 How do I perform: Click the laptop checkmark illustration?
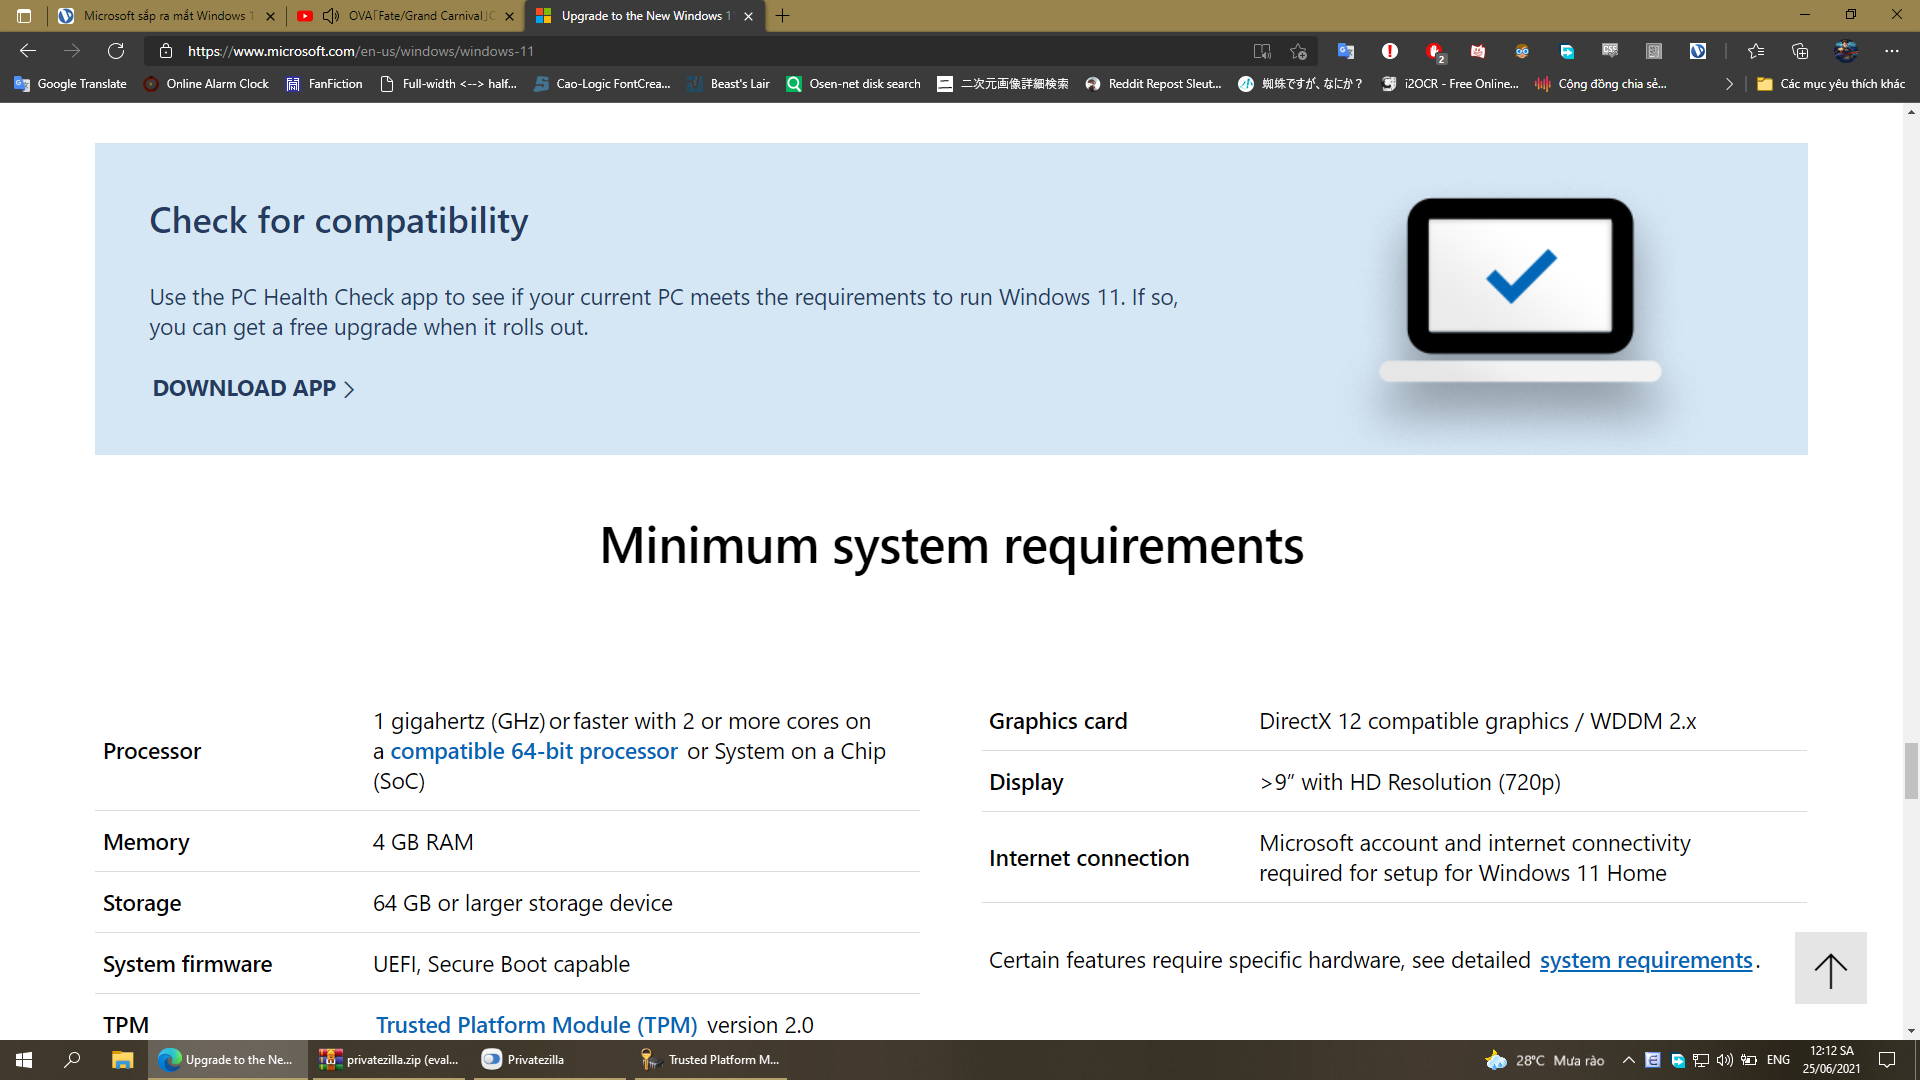coord(1520,290)
